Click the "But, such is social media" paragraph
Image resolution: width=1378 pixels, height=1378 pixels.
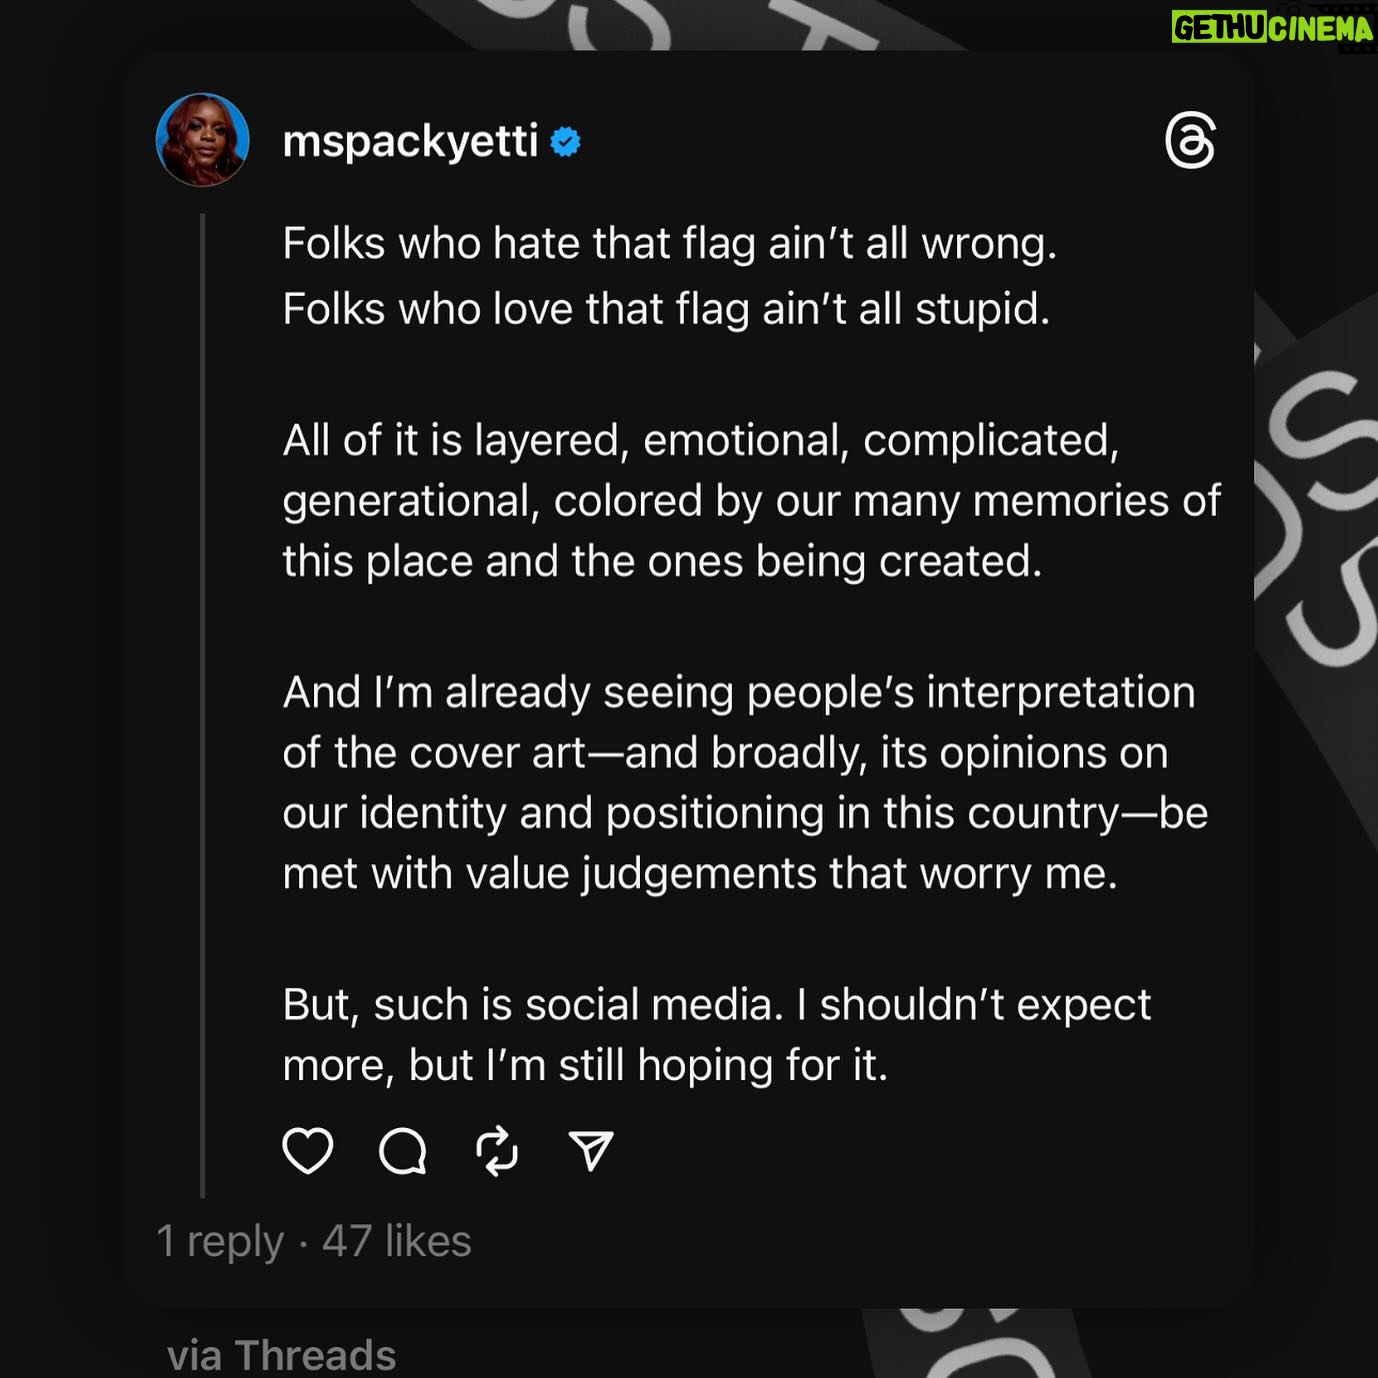pyautogui.click(x=716, y=1034)
